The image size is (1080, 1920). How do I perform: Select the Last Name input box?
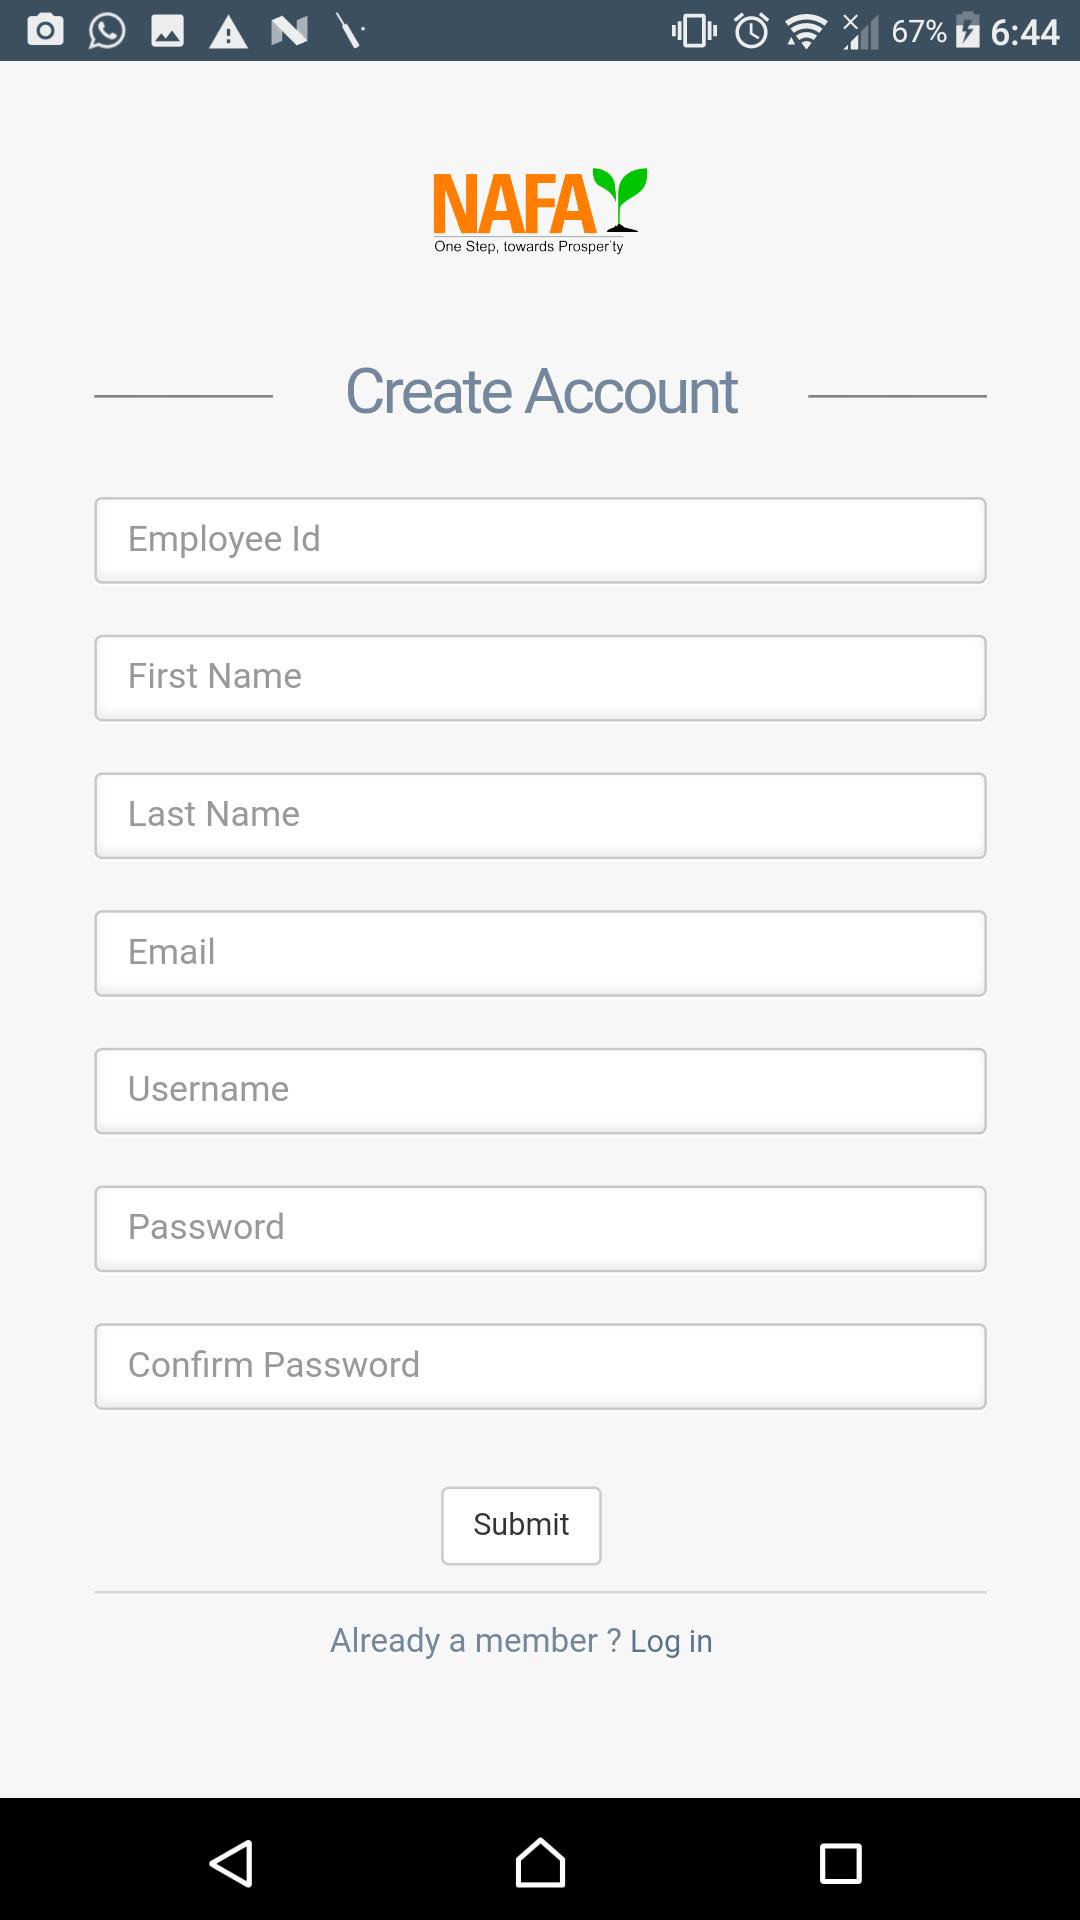point(540,815)
